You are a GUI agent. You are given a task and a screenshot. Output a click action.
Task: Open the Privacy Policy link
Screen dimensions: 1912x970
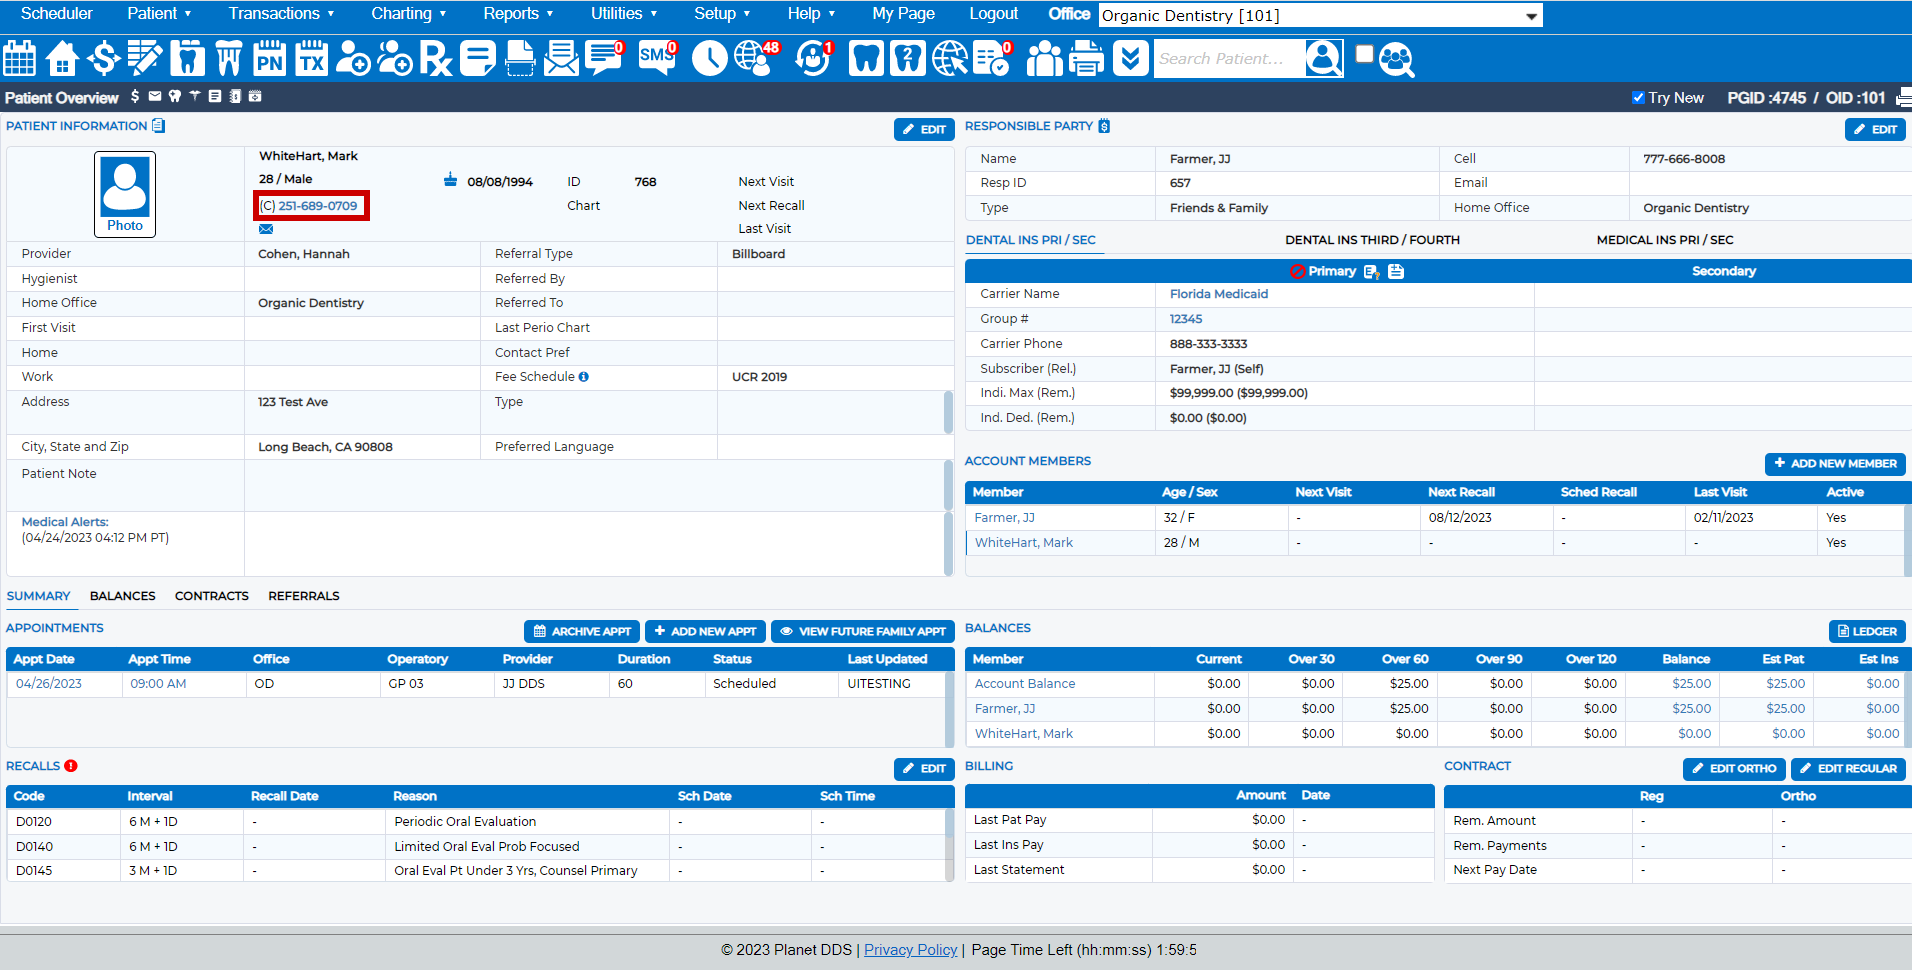coord(910,950)
